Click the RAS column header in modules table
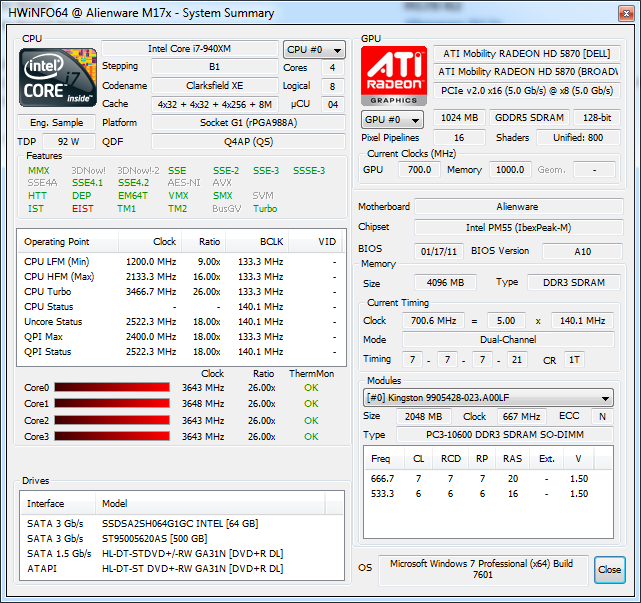The height and width of the screenshot is (603, 641). pos(512,459)
